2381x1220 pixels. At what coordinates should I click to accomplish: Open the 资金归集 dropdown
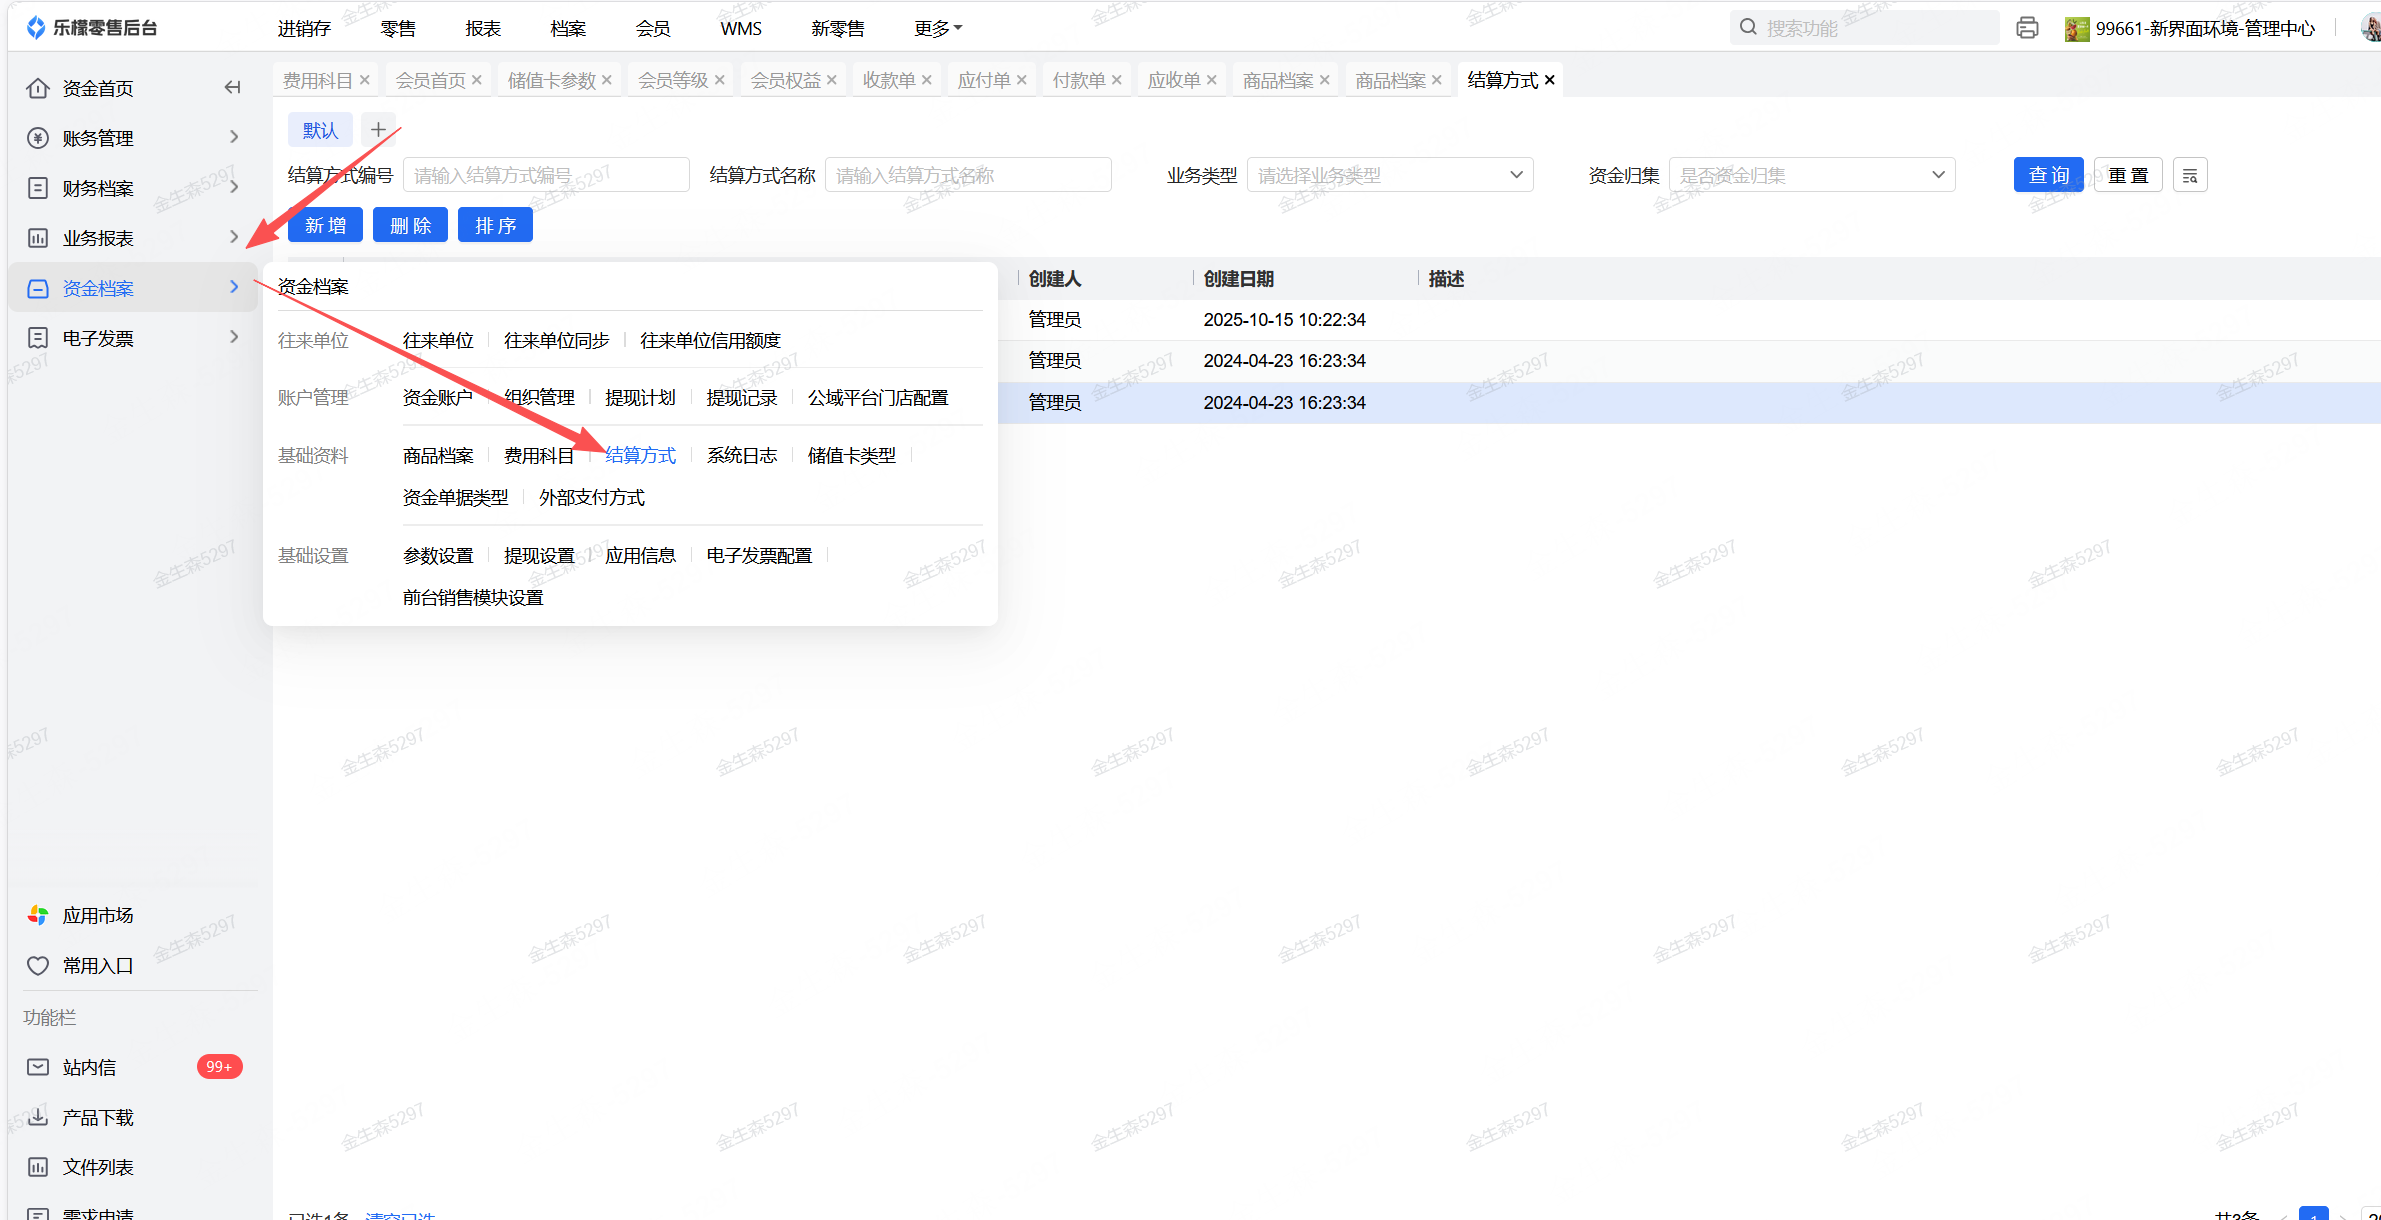[1811, 176]
